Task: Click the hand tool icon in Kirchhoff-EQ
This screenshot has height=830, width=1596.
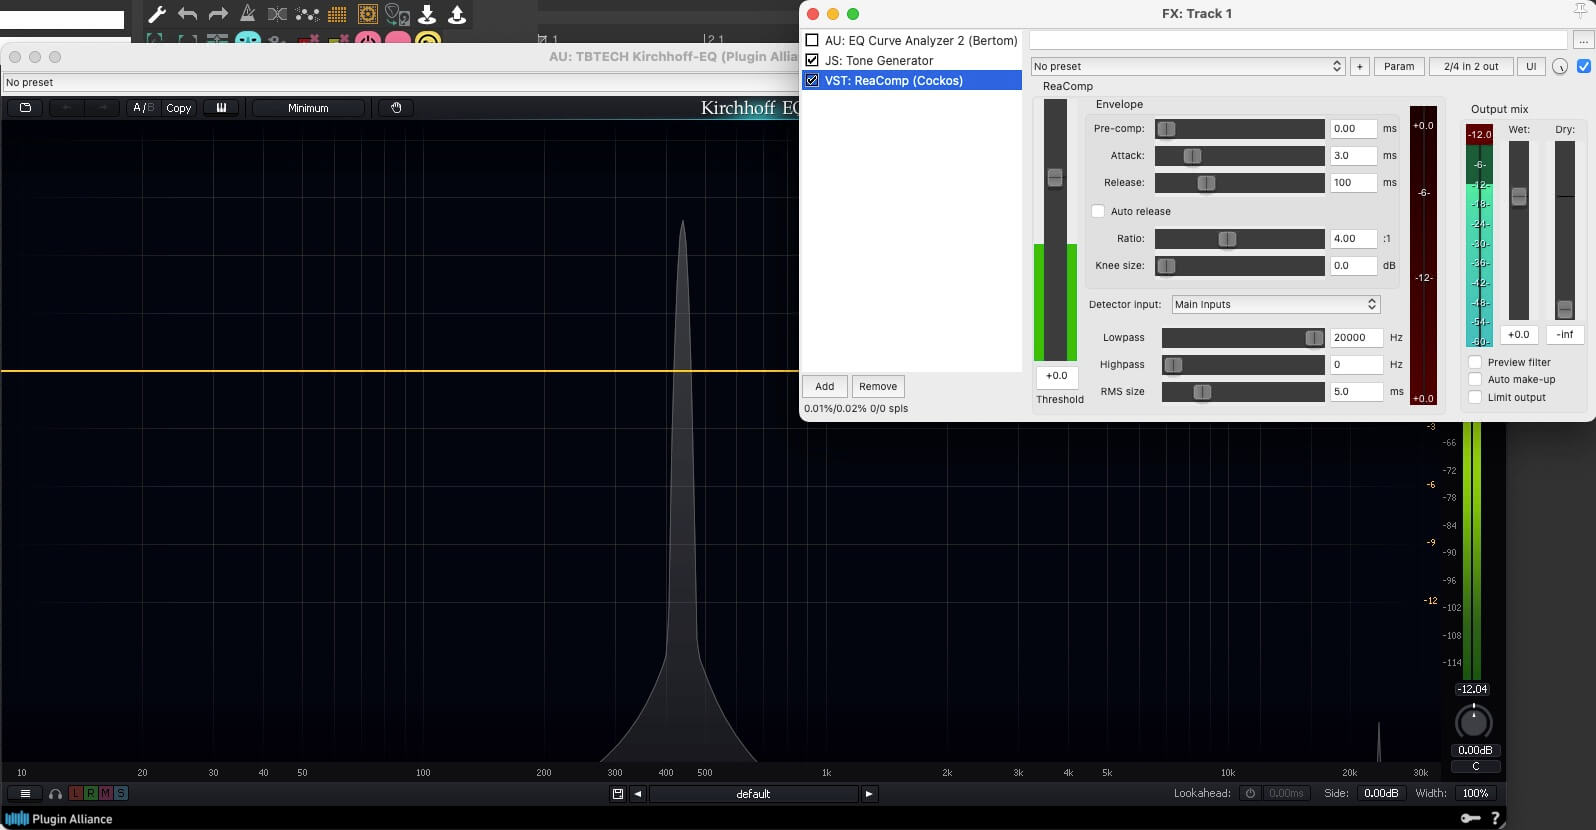Action: [396, 108]
